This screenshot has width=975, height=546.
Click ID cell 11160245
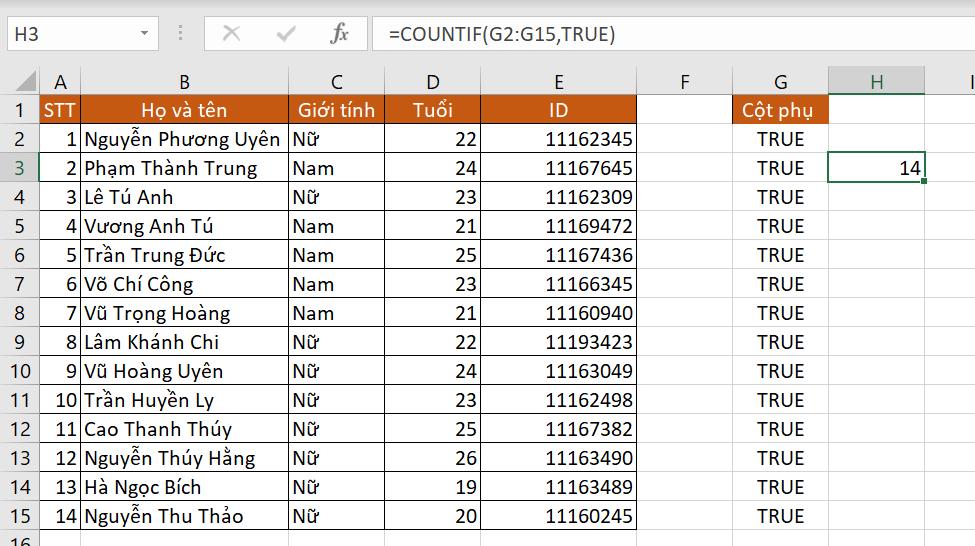tap(558, 516)
